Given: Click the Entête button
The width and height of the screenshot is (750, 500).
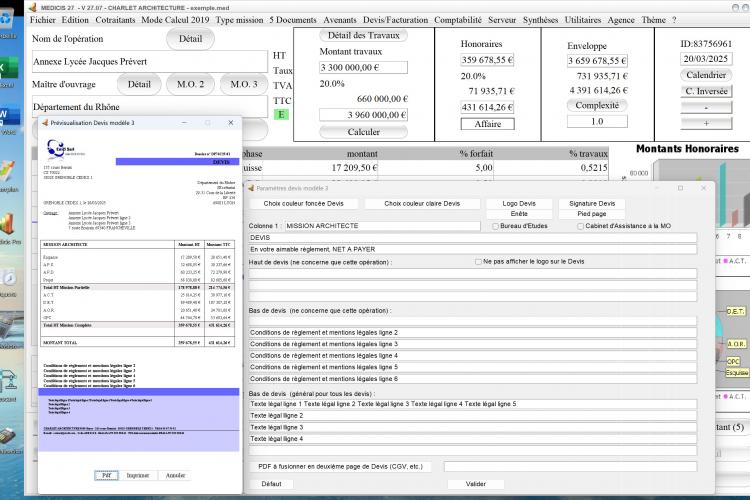Looking at the screenshot, I should pyautogui.click(x=519, y=214).
